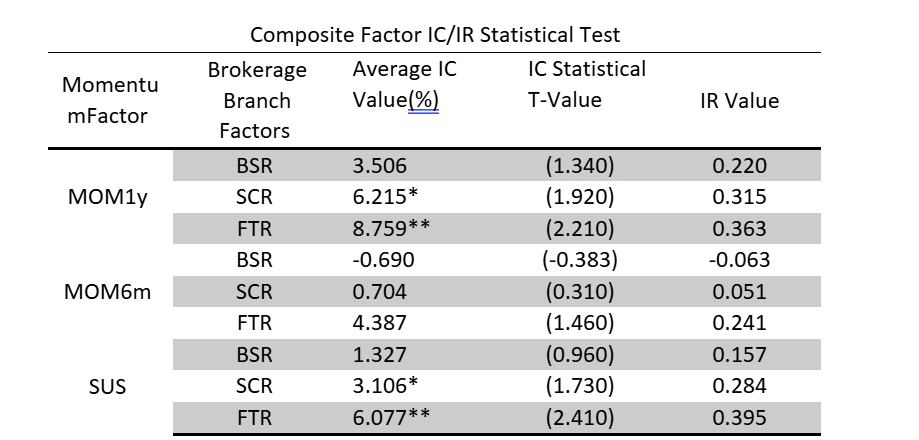Select the Average IC Value(%) header
Viewport: 919px width, 440px height.
pyautogui.click(x=396, y=86)
